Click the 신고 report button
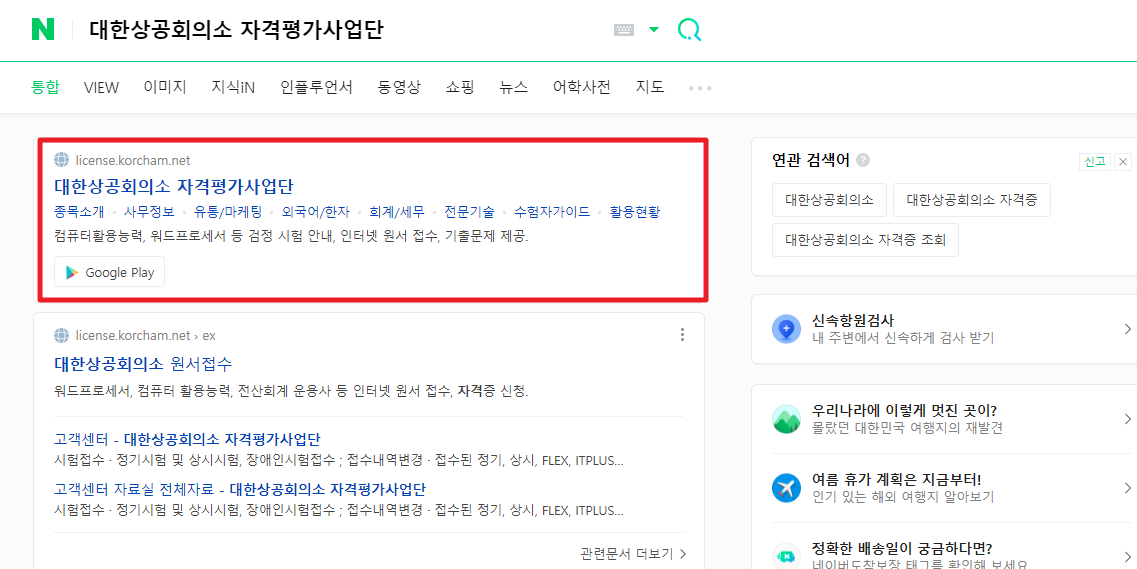 point(1094,162)
